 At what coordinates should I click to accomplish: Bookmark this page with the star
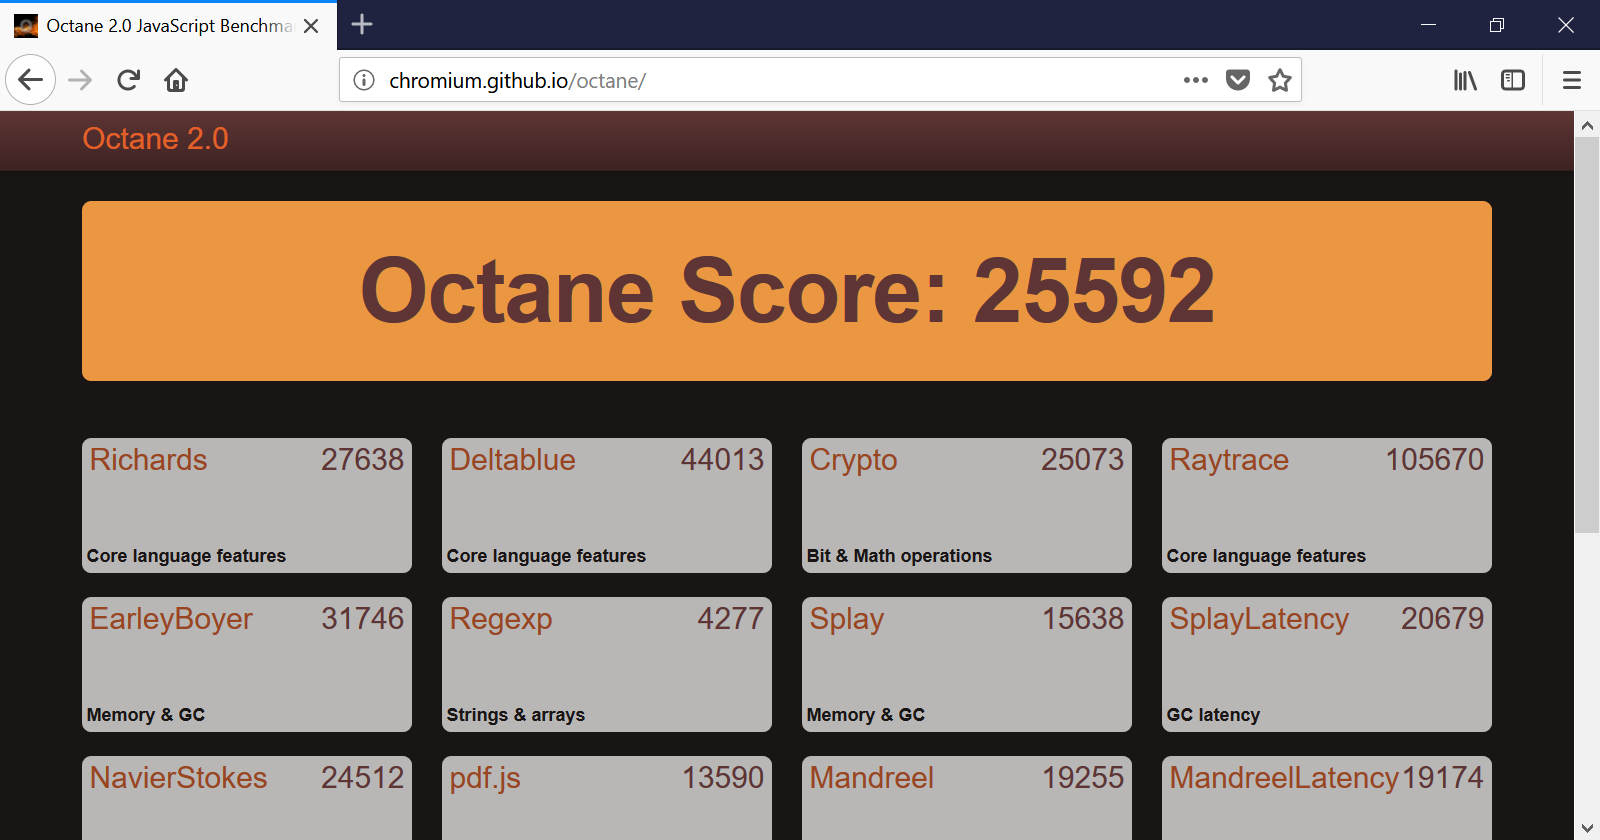tap(1280, 80)
